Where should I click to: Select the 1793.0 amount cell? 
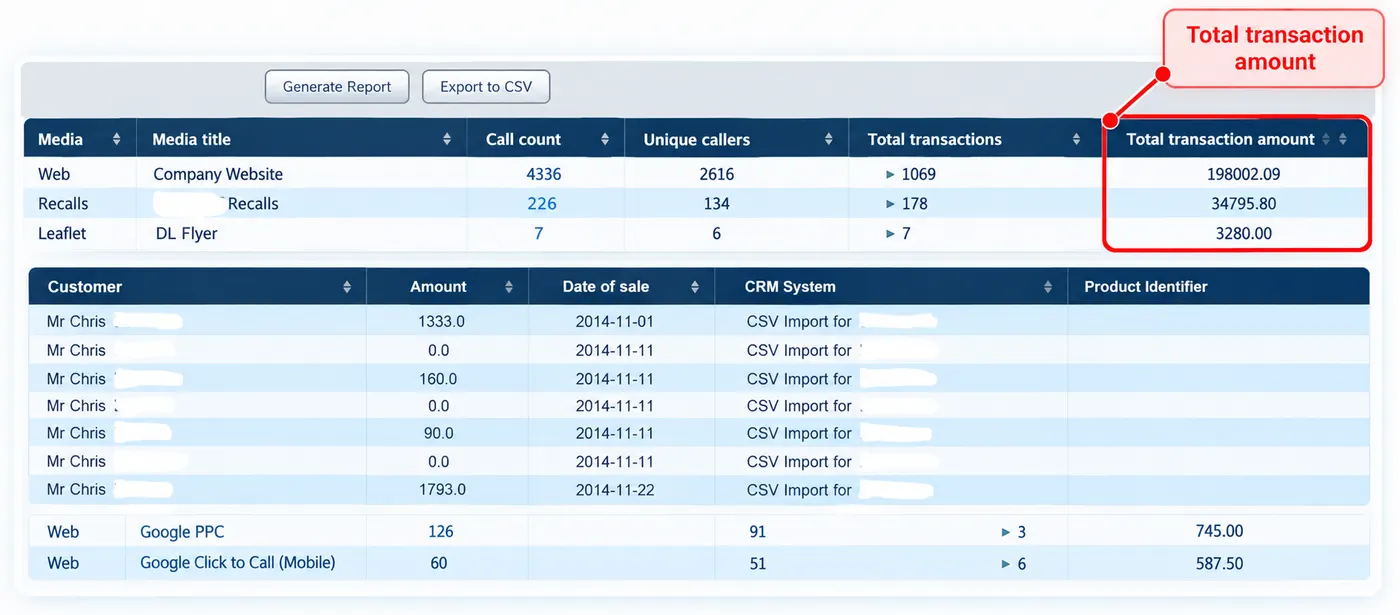point(441,490)
